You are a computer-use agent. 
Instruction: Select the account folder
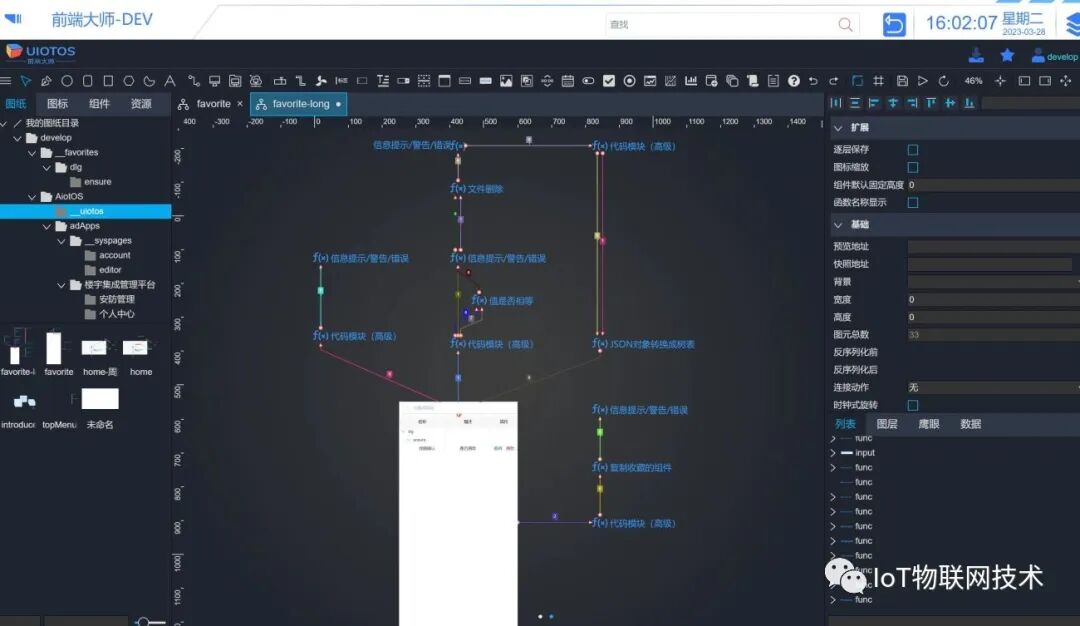(x=114, y=255)
